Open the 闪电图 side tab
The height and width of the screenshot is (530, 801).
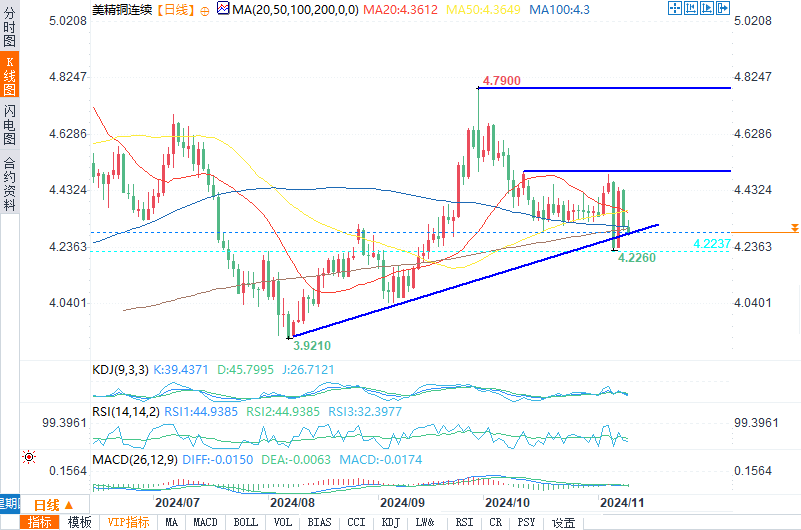[x=9, y=125]
